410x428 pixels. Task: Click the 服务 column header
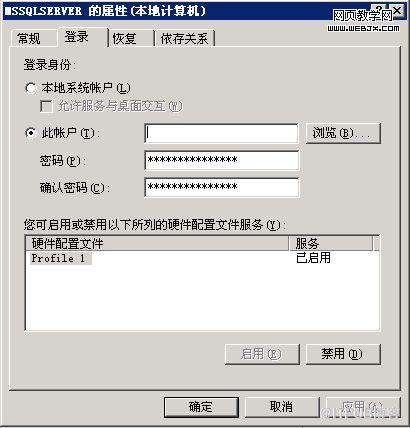coord(331,243)
